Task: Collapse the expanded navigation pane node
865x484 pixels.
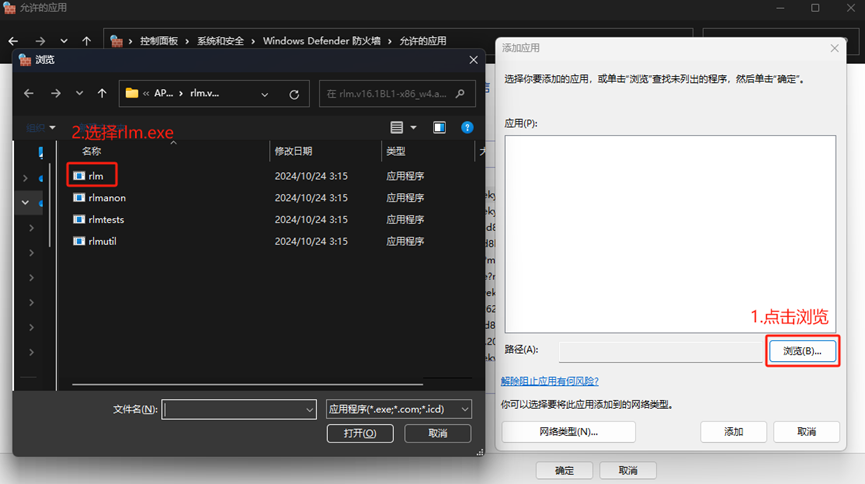Action: [25, 203]
